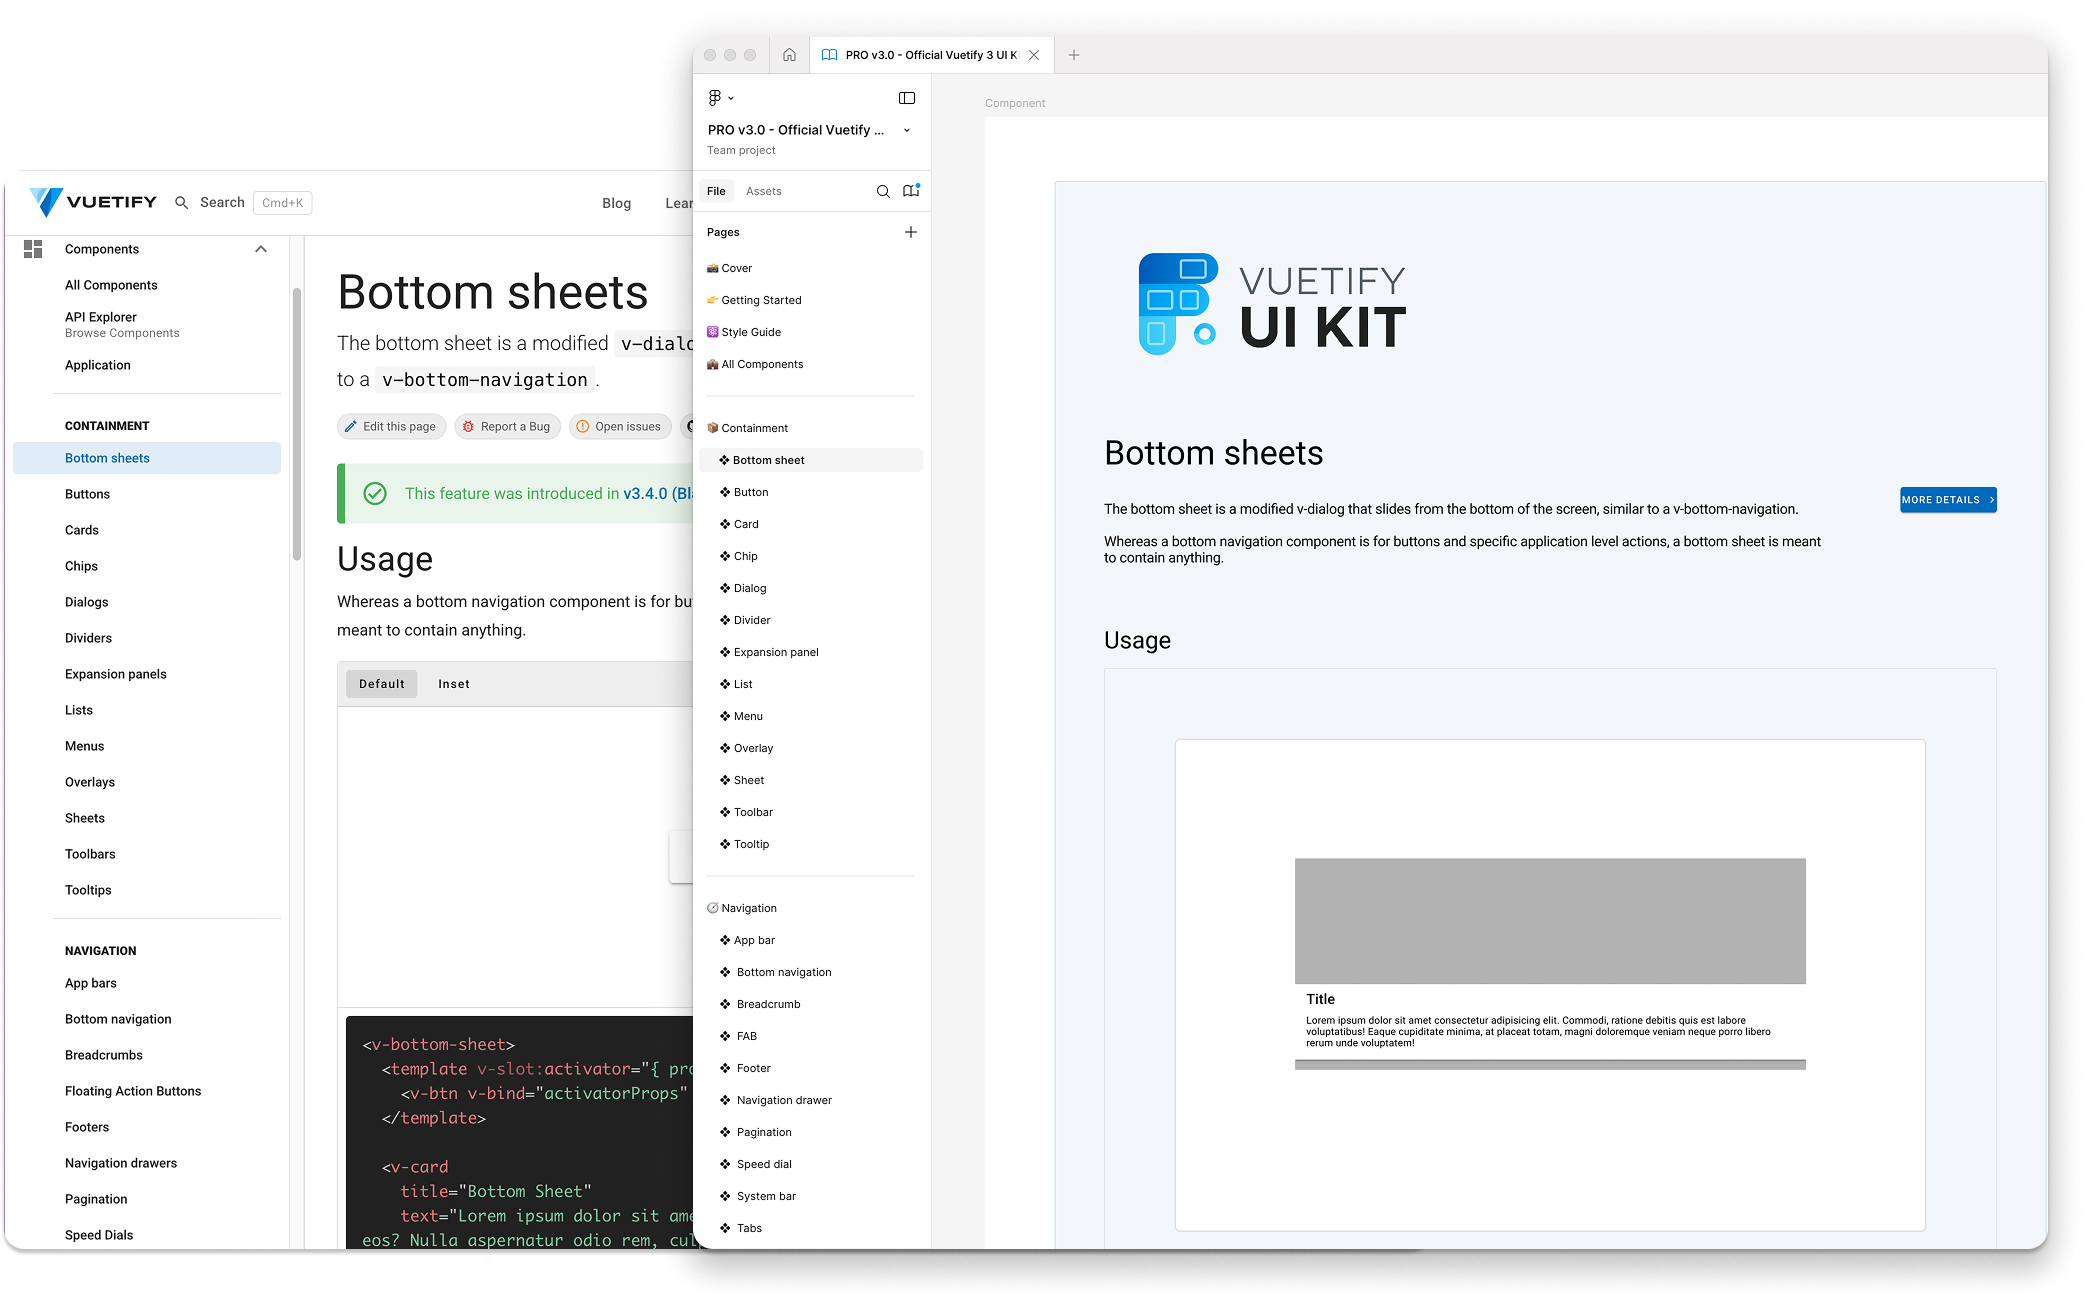Select the Inset tab in the usage example

[x=453, y=683]
